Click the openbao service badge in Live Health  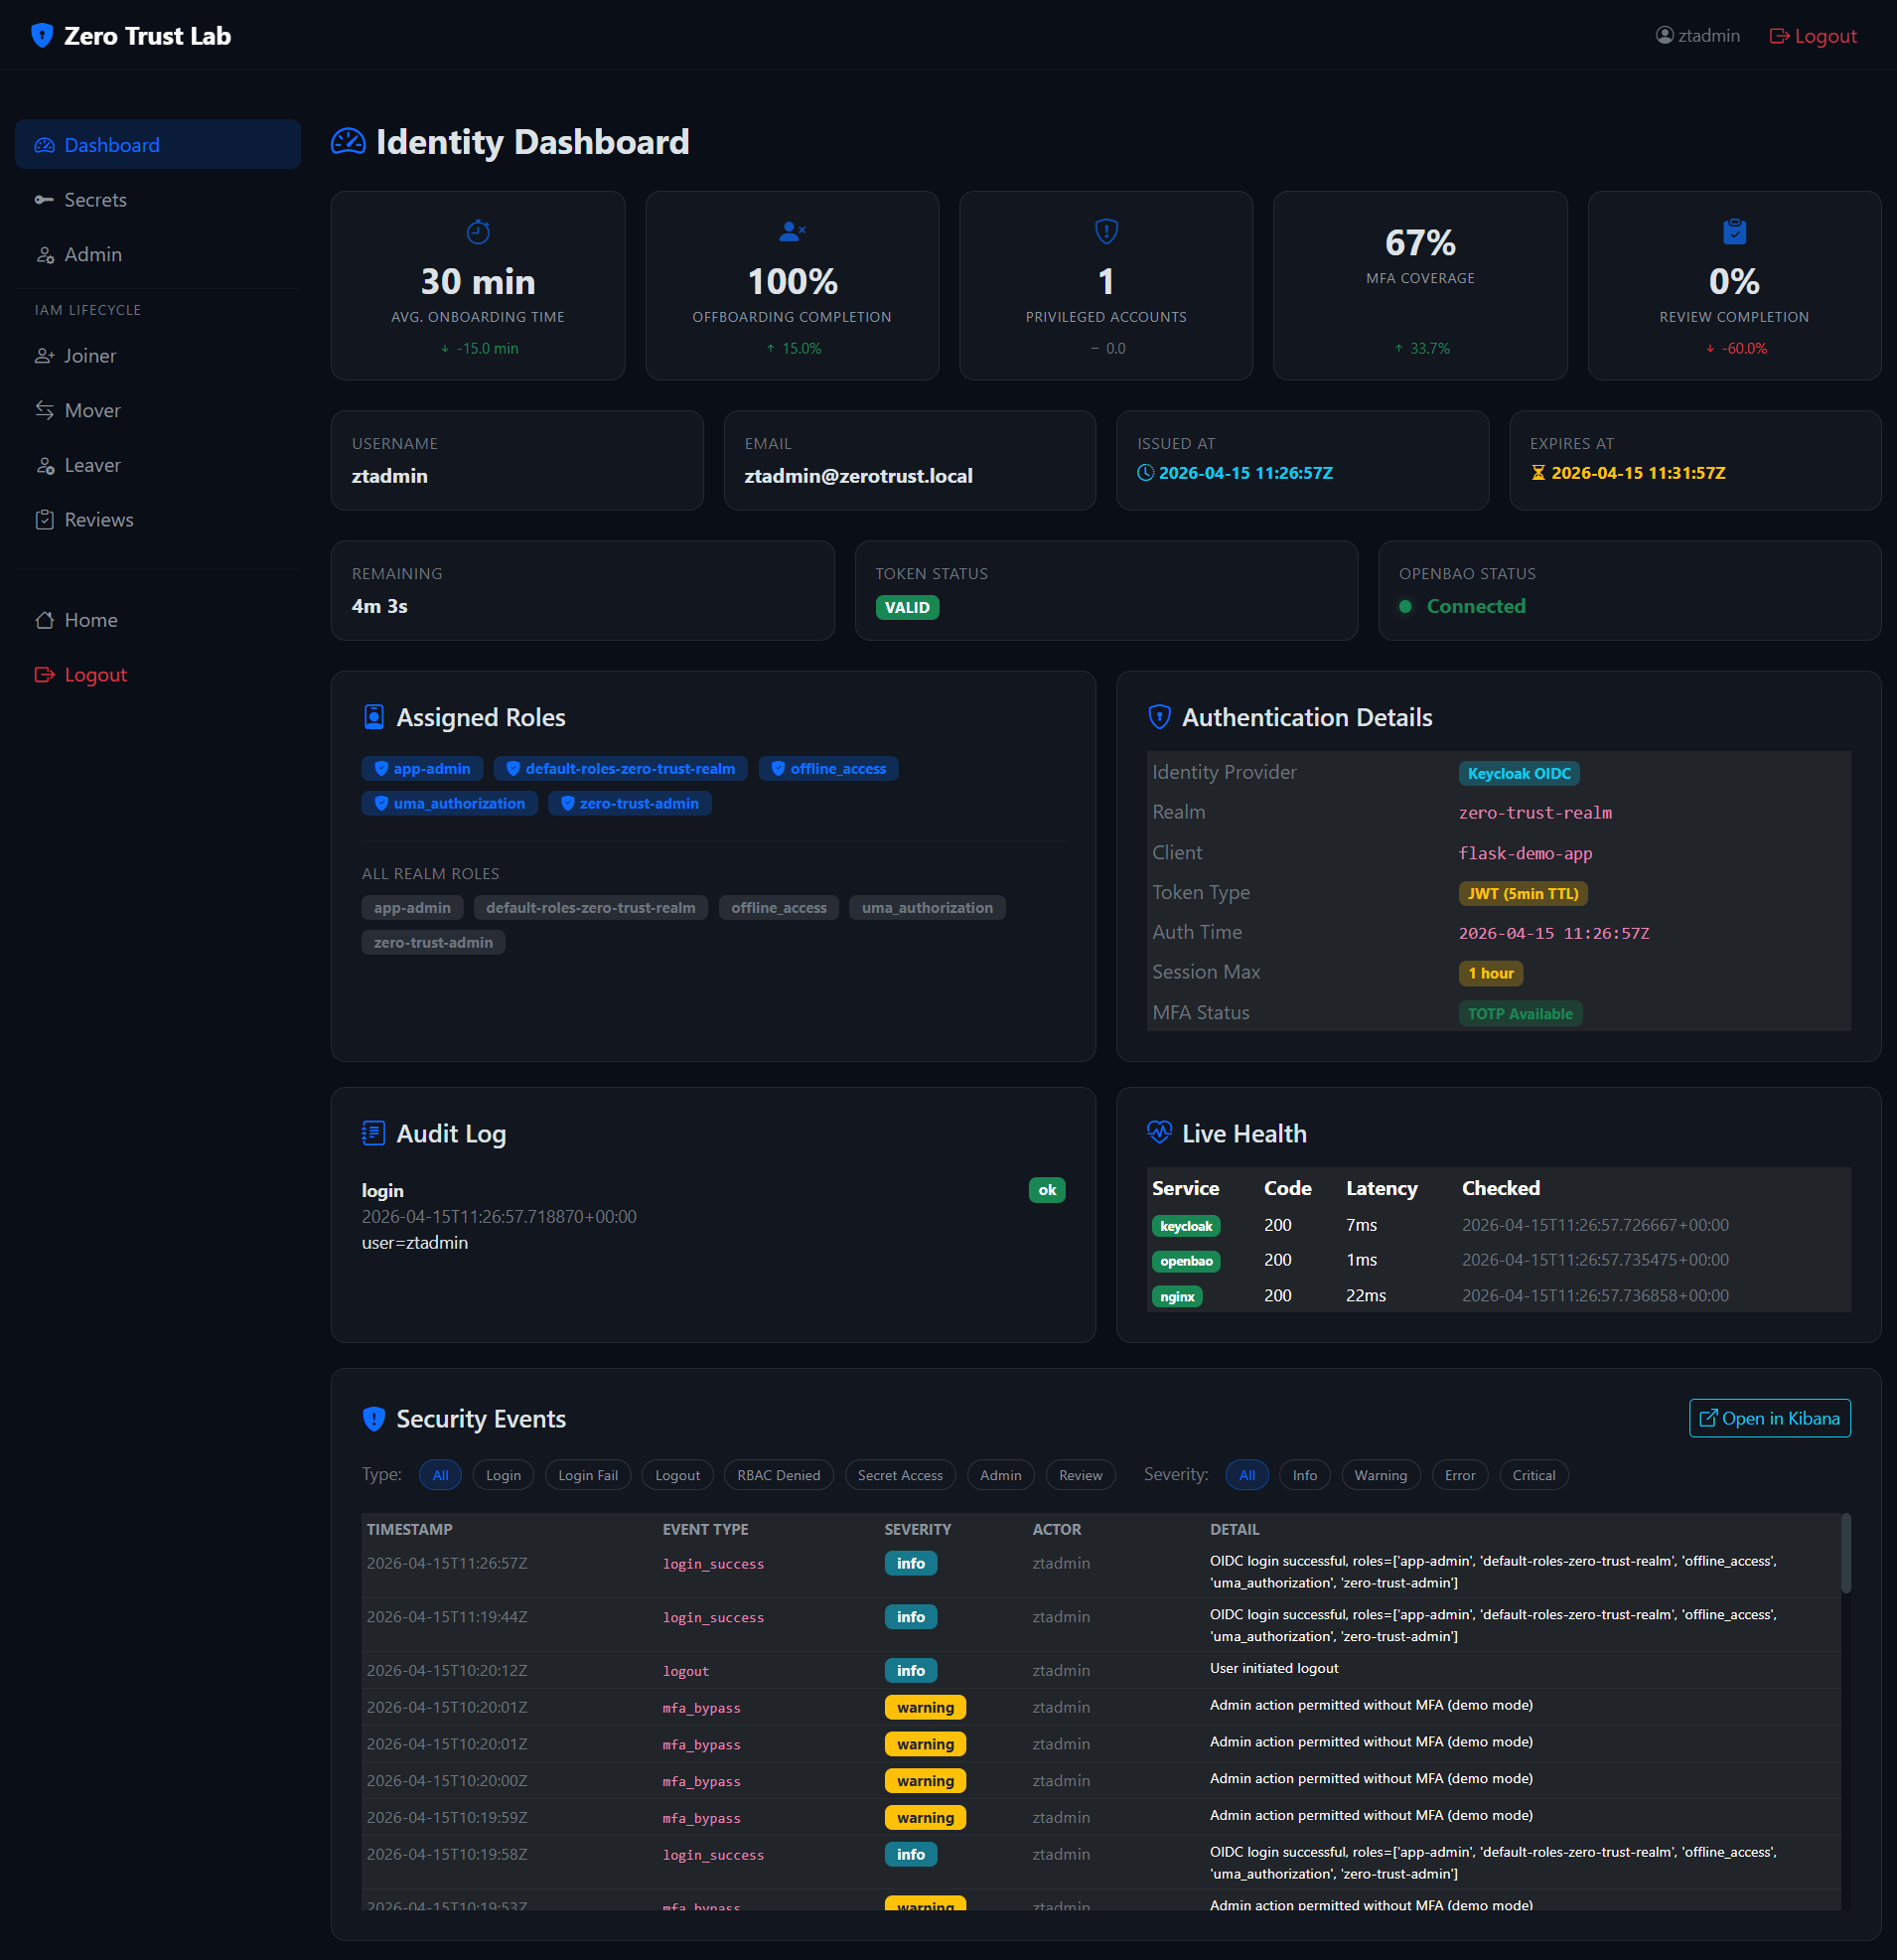click(x=1186, y=1261)
